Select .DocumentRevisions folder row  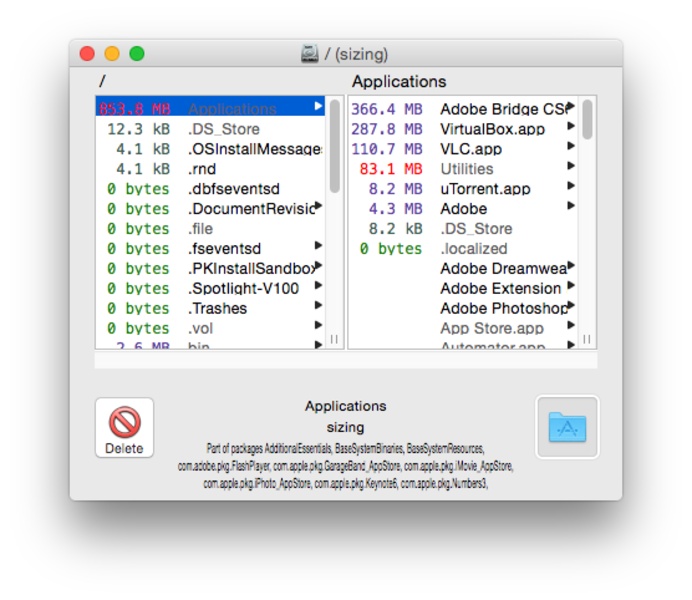tap(210, 208)
